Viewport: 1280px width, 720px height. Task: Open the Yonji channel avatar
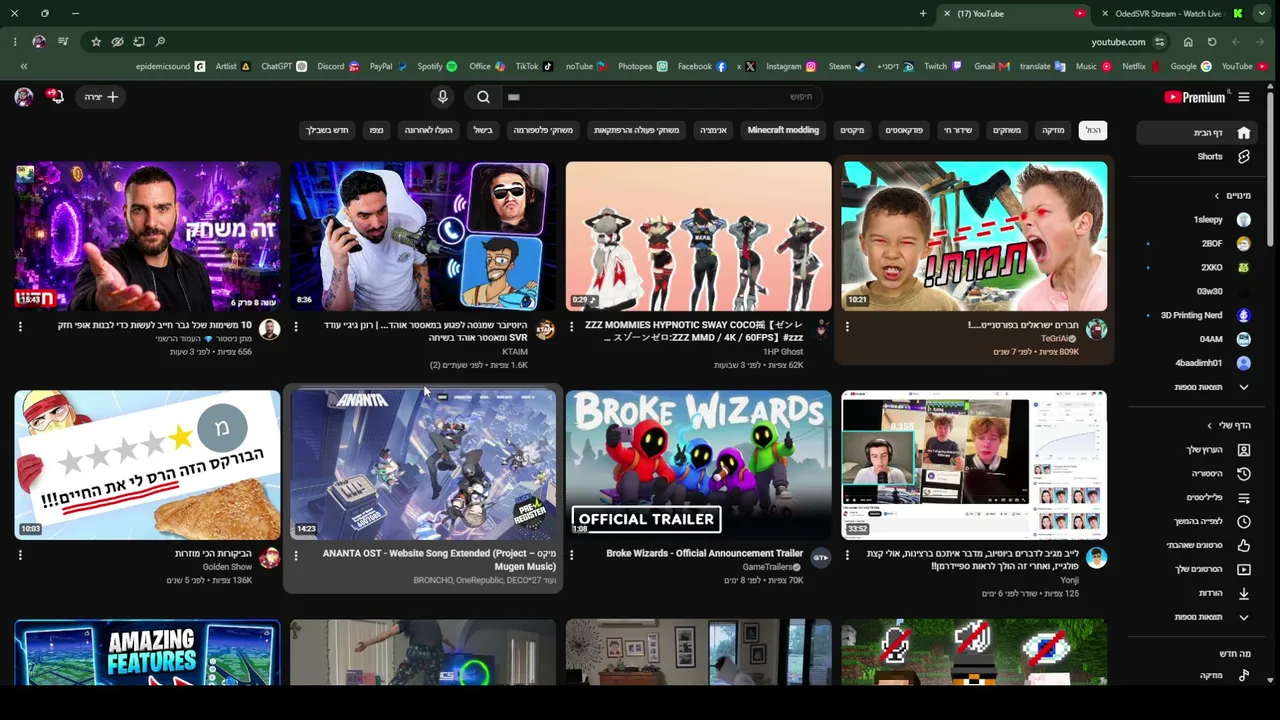click(1097, 558)
